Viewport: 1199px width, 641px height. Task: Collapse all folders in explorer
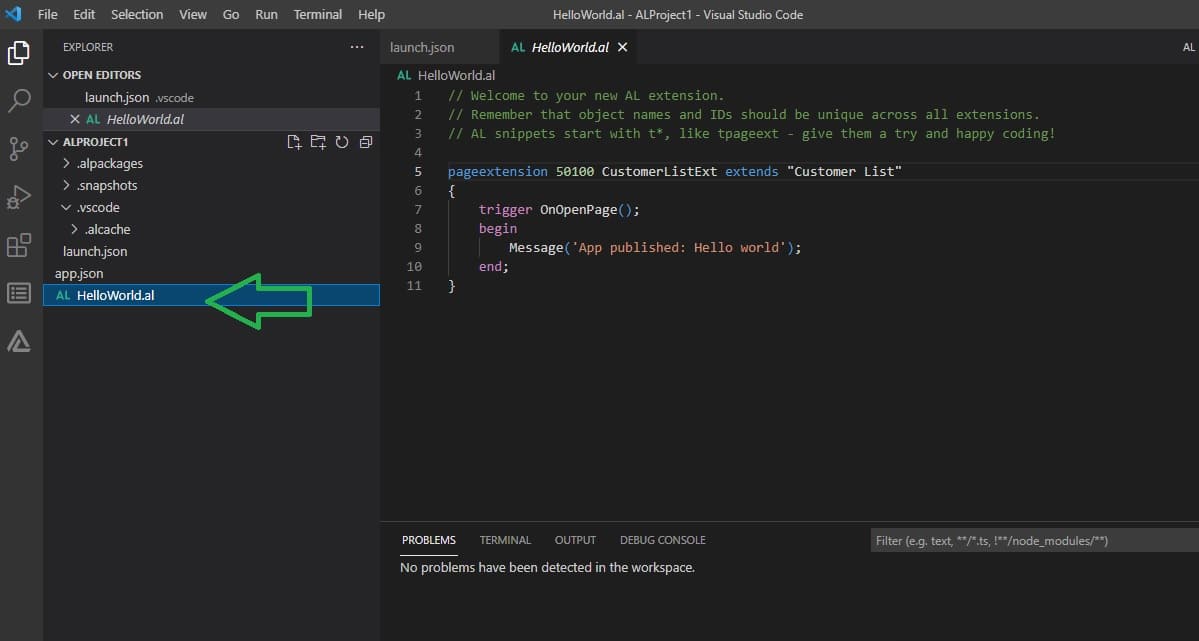point(366,142)
